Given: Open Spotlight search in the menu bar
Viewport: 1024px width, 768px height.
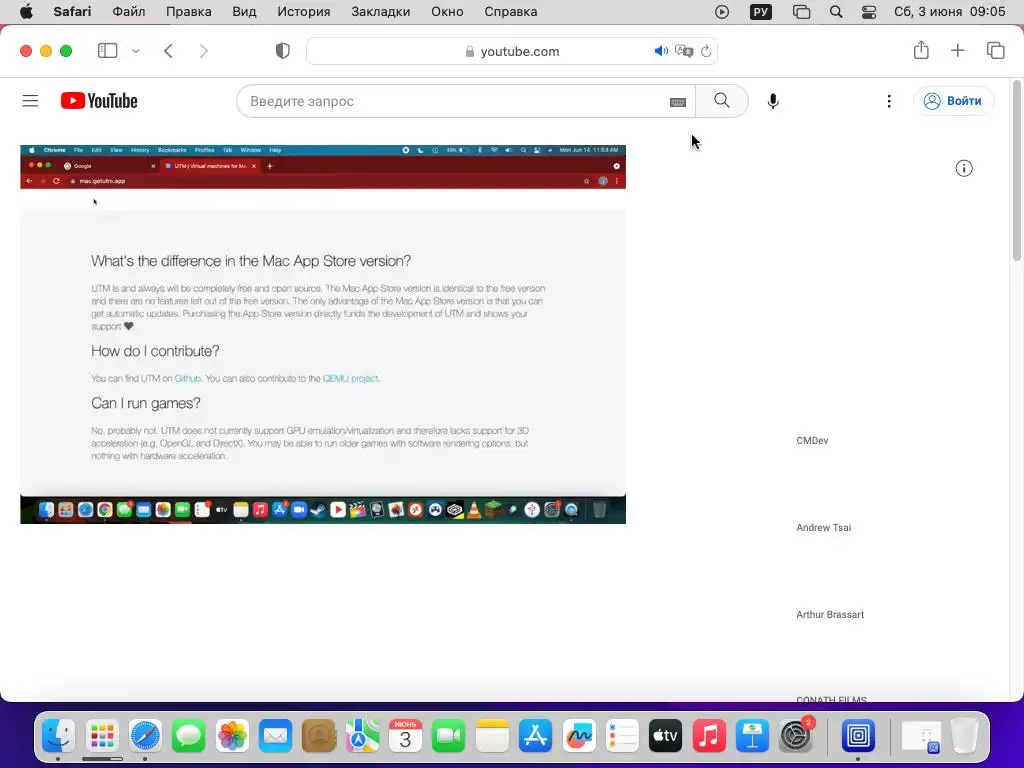Looking at the screenshot, I should [x=836, y=12].
